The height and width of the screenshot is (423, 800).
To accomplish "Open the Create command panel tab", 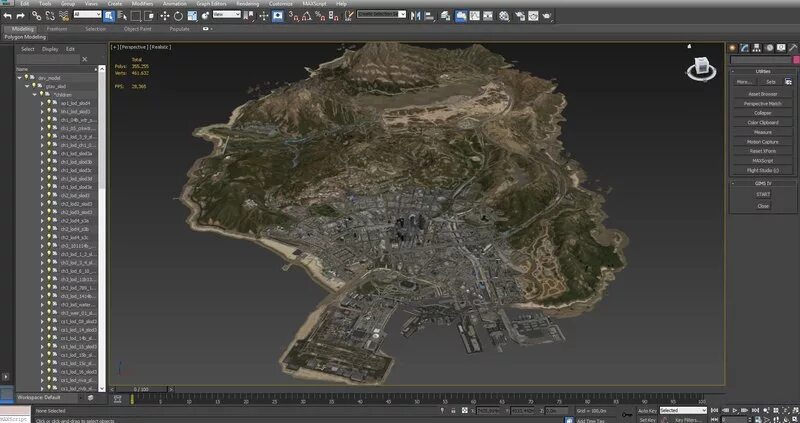I will tap(733, 47).
